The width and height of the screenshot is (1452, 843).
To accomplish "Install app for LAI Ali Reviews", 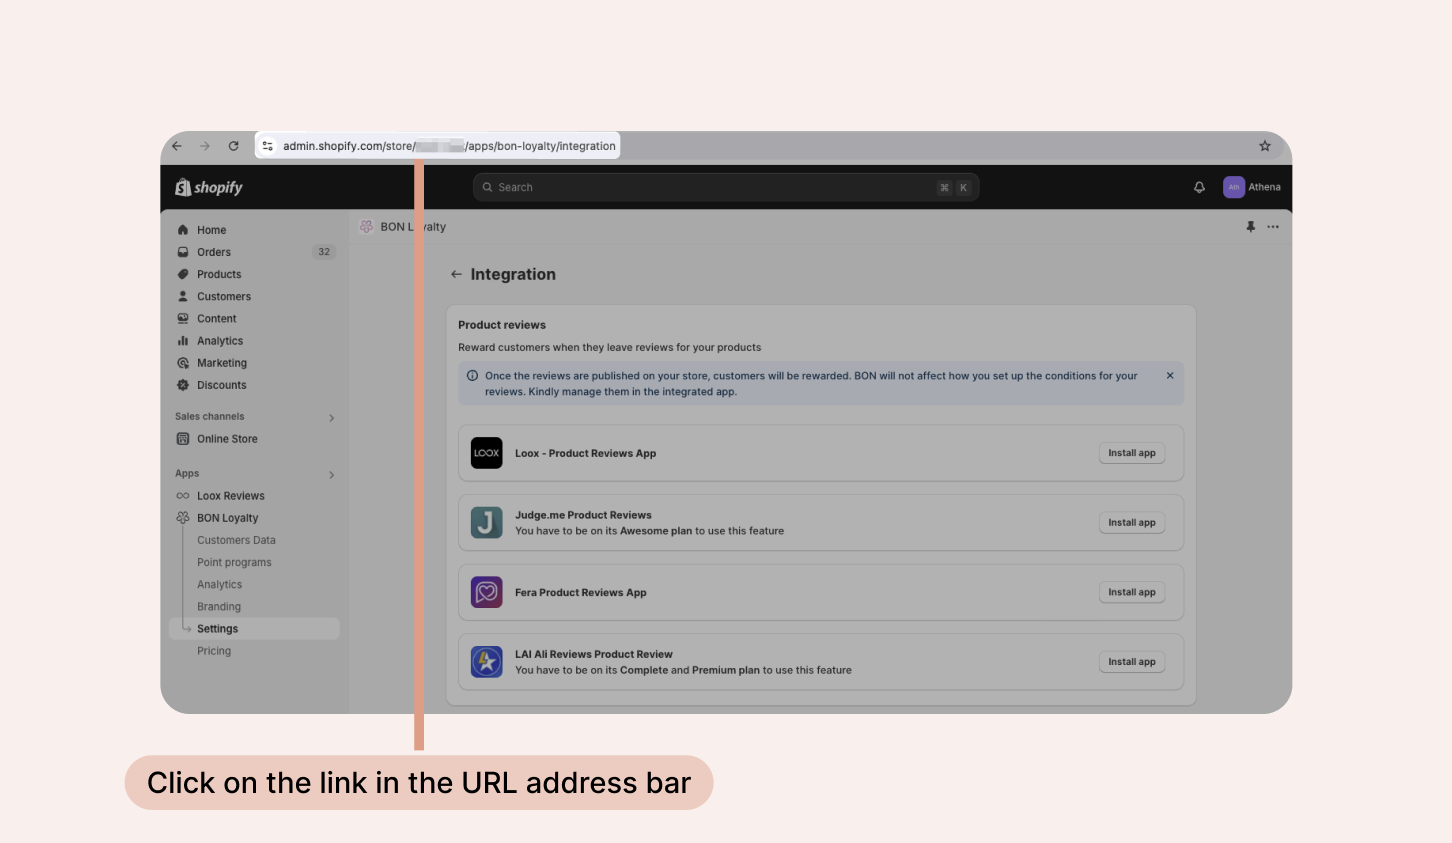I will tap(1132, 662).
